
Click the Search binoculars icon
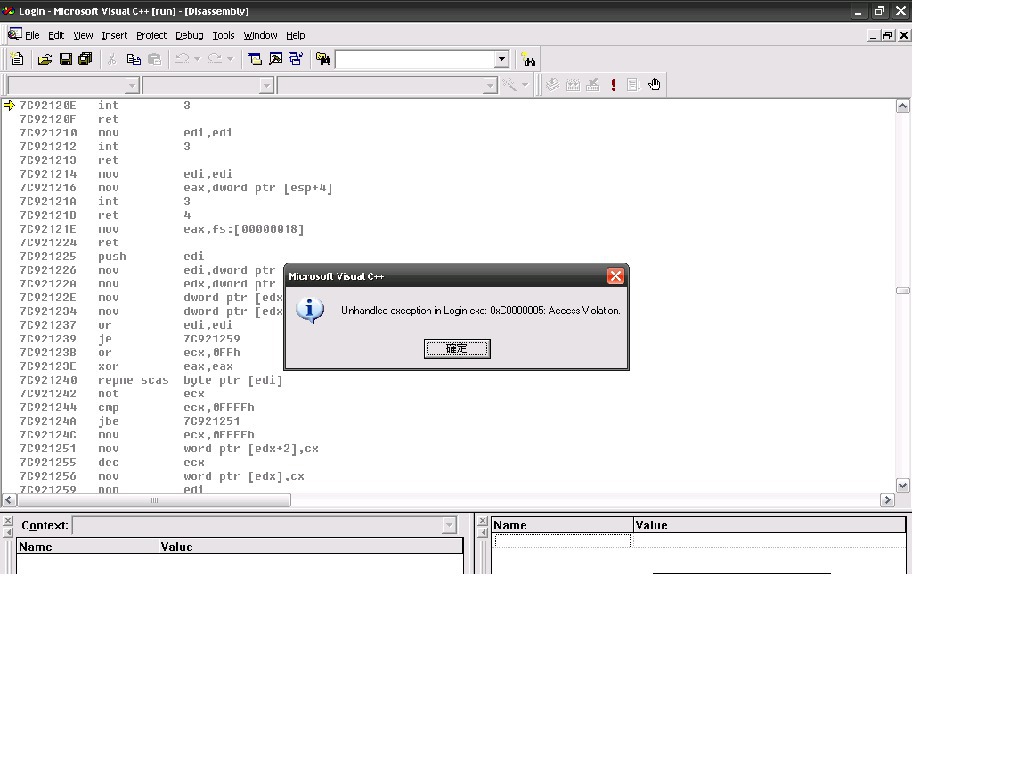(528, 60)
